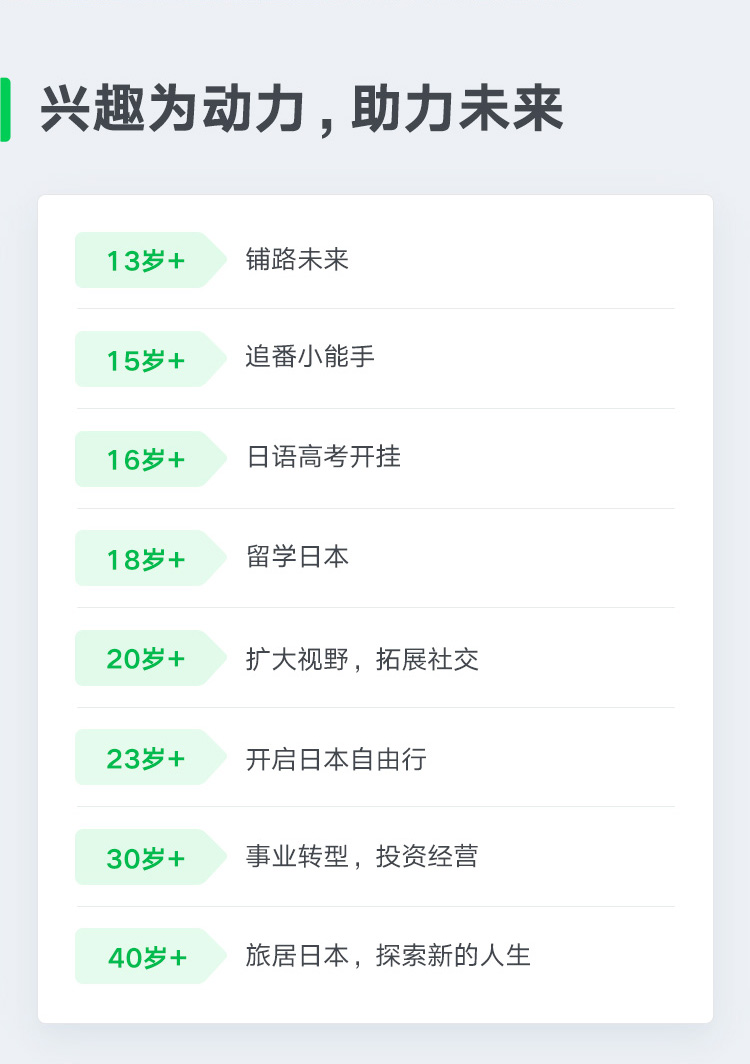Select the 16岁+ green tag
Screen dimensions: 750x1064
pyautogui.click(x=150, y=459)
